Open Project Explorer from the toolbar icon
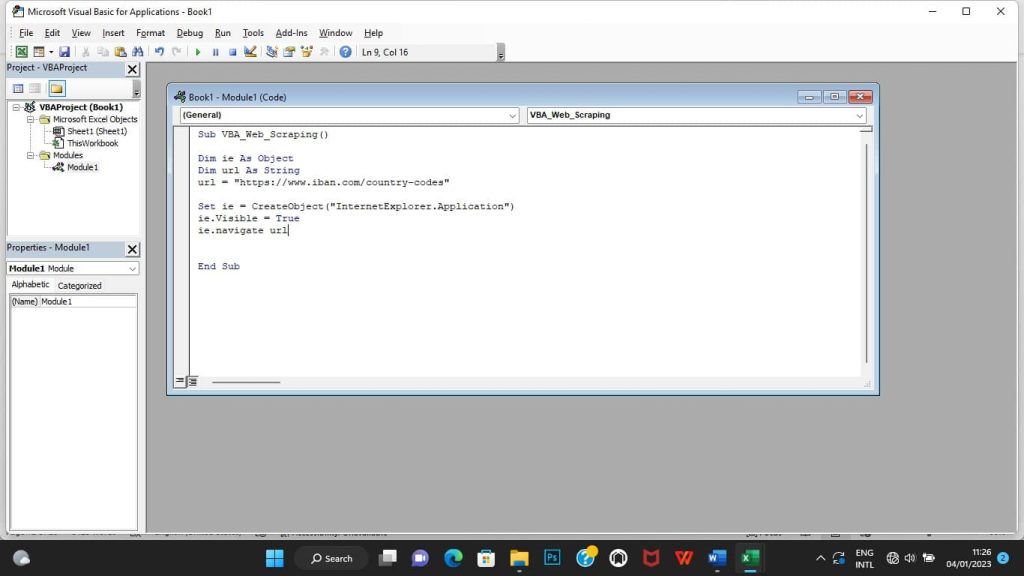The height and width of the screenshot is (576, 1024). click(x=272, y=52)
